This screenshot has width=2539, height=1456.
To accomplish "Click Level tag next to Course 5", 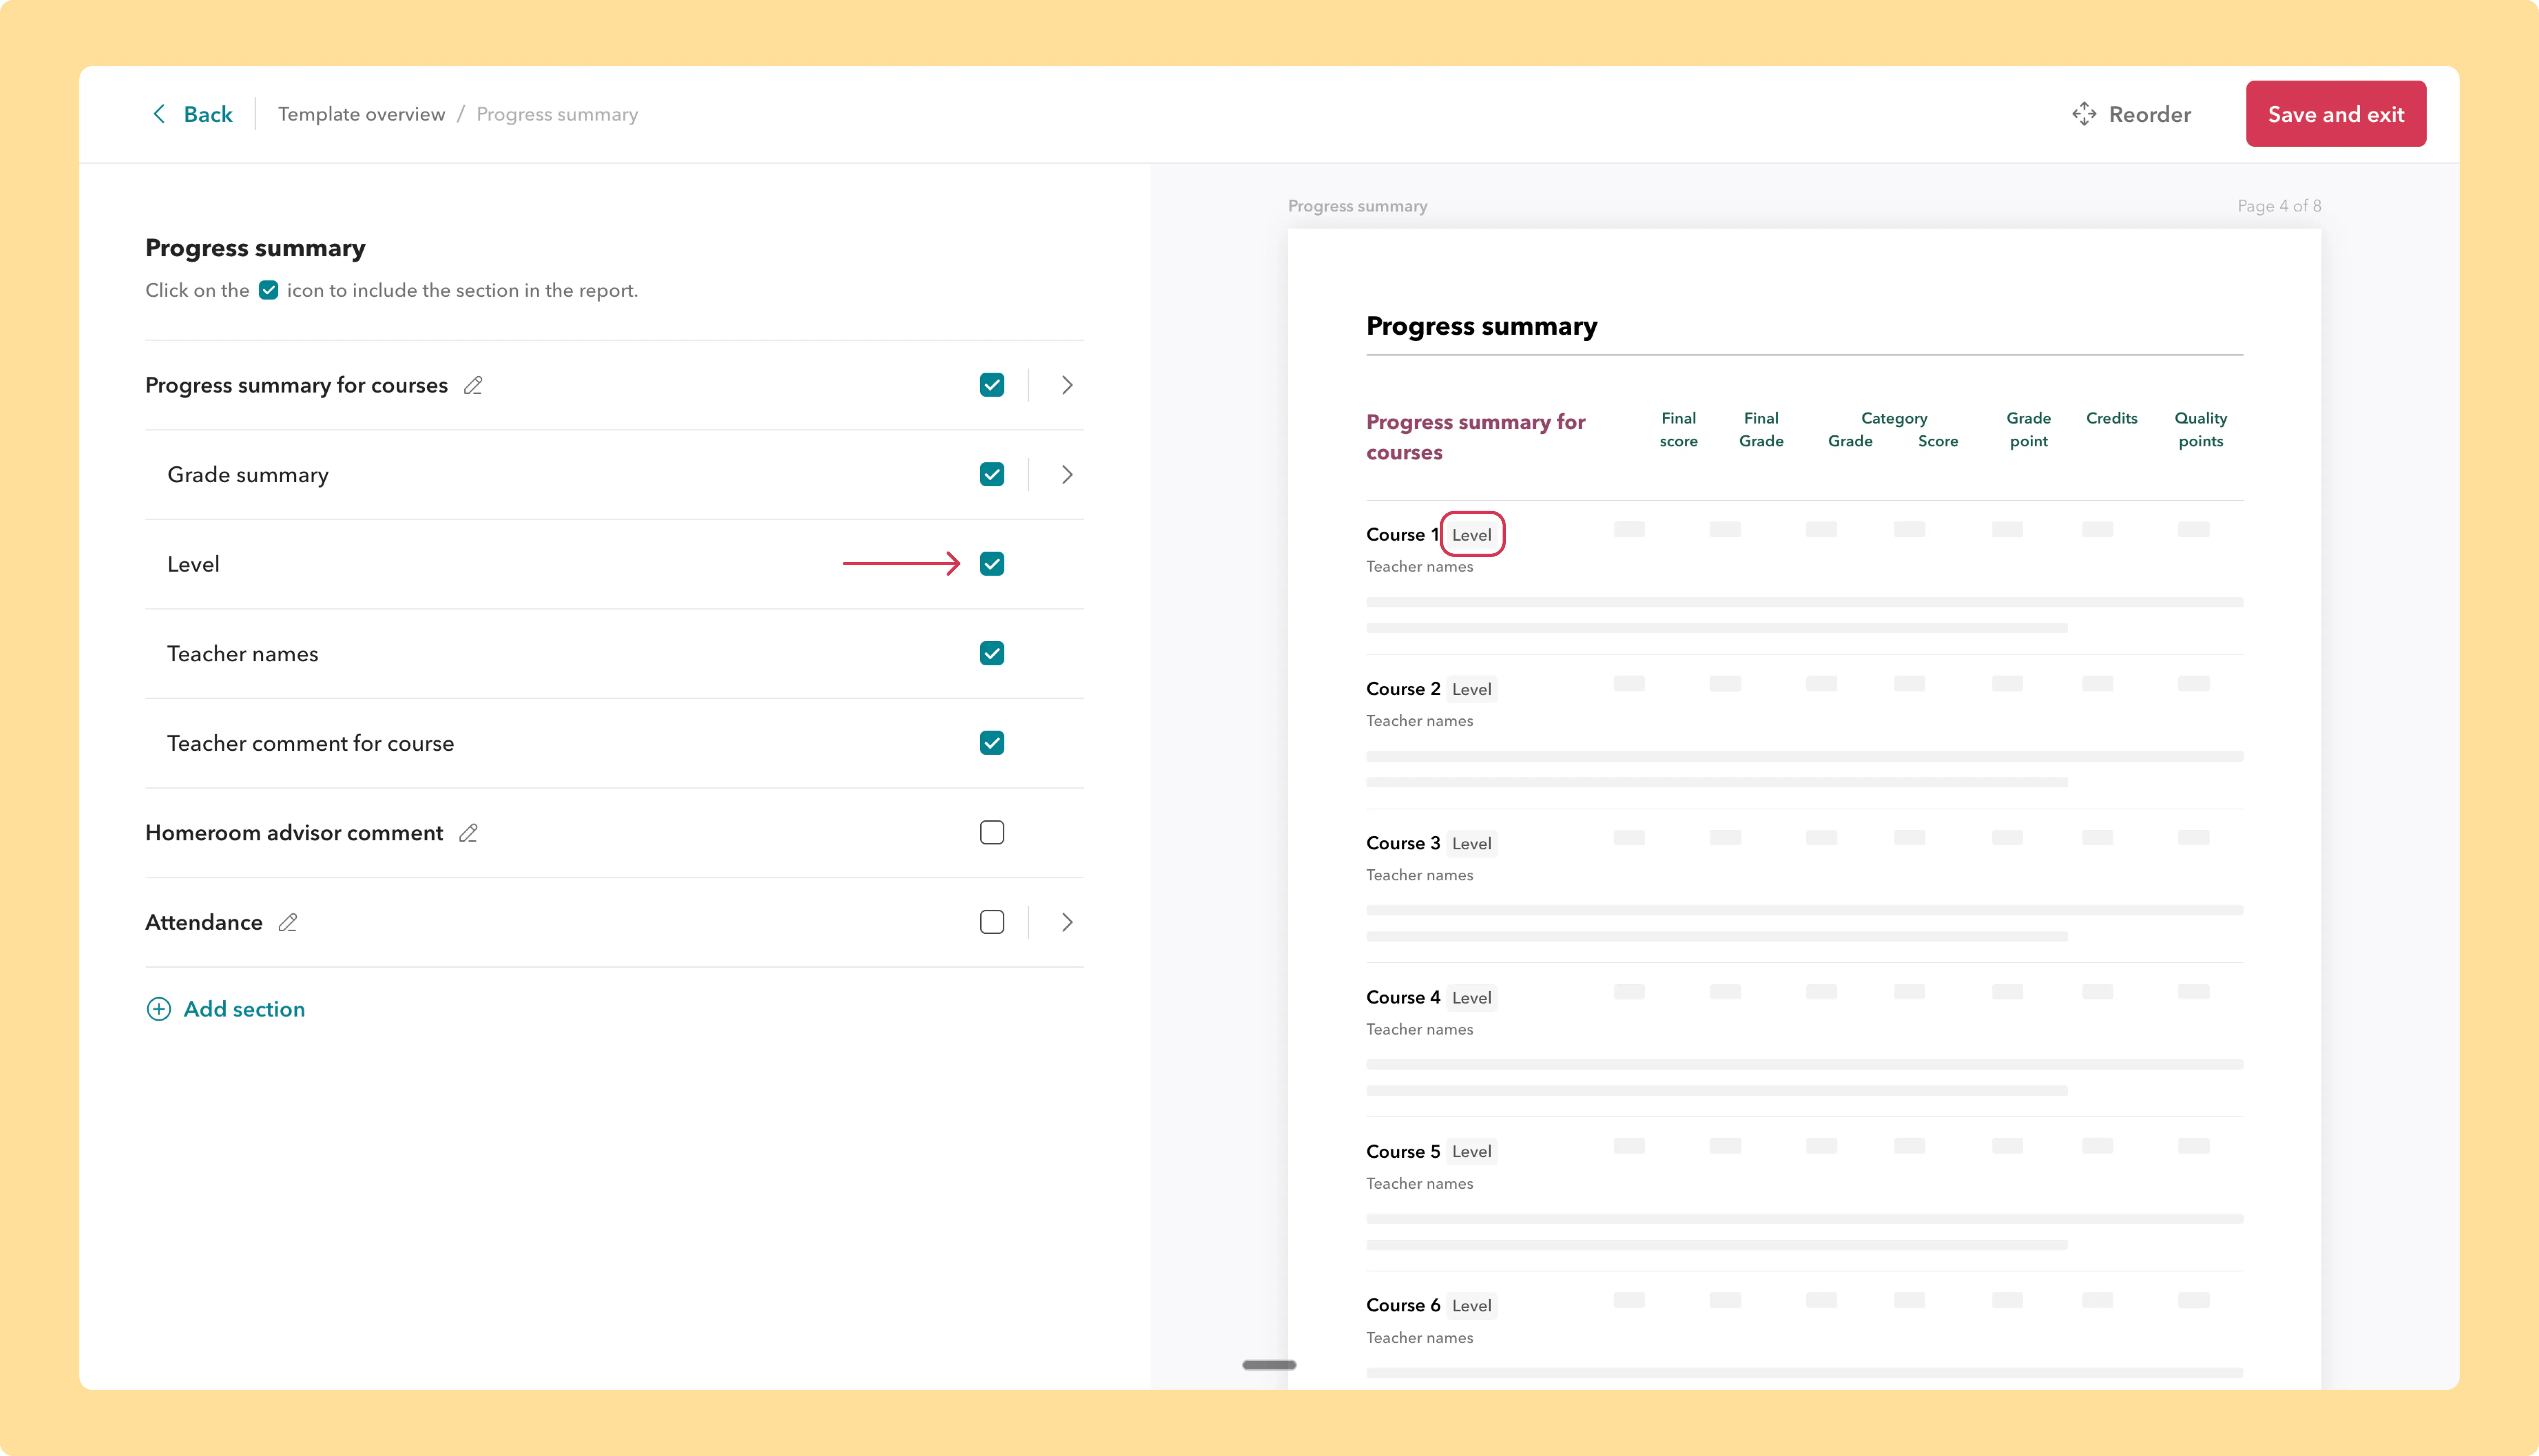I will click(1472, 1151).
